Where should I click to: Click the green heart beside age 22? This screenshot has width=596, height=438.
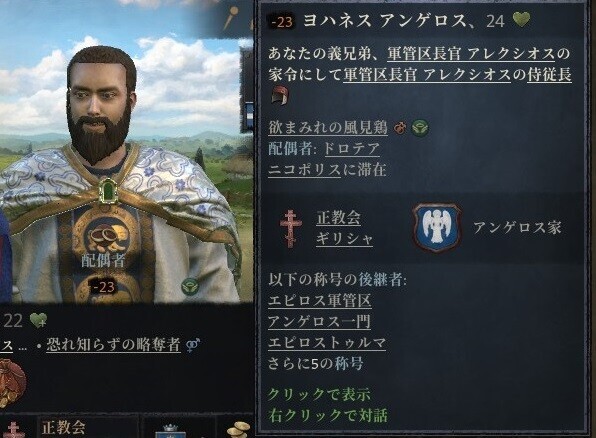tap(38, 321)
